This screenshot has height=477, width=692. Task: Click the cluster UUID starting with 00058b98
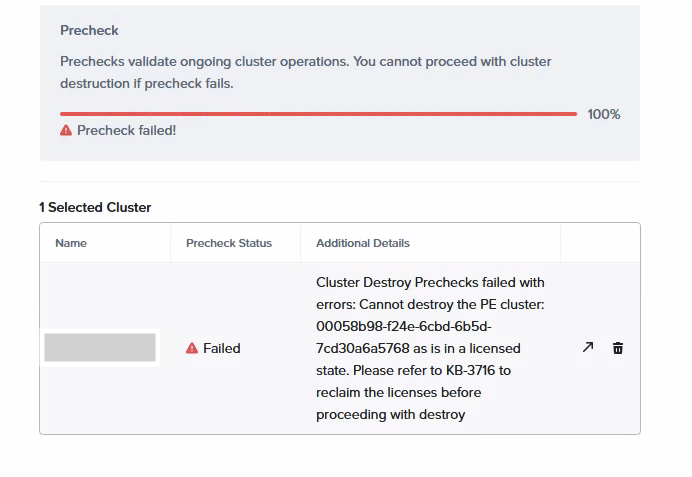tap(403, 326)
